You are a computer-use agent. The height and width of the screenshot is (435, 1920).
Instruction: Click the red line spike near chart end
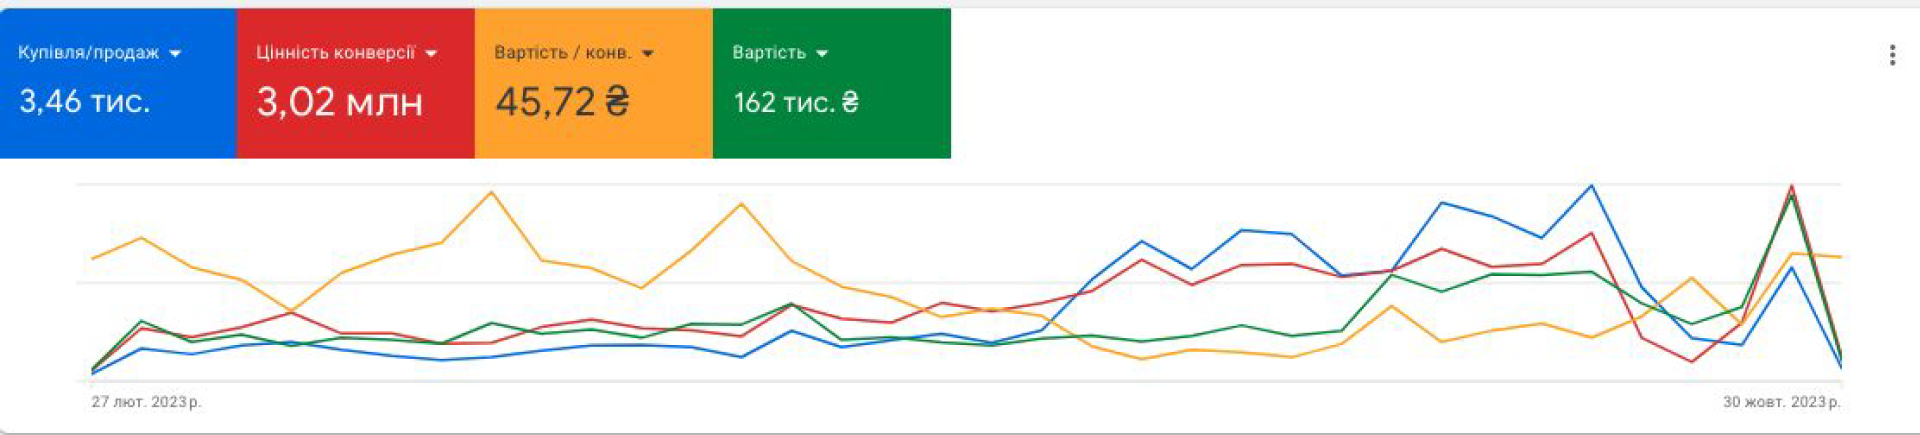pos(1791,186)
